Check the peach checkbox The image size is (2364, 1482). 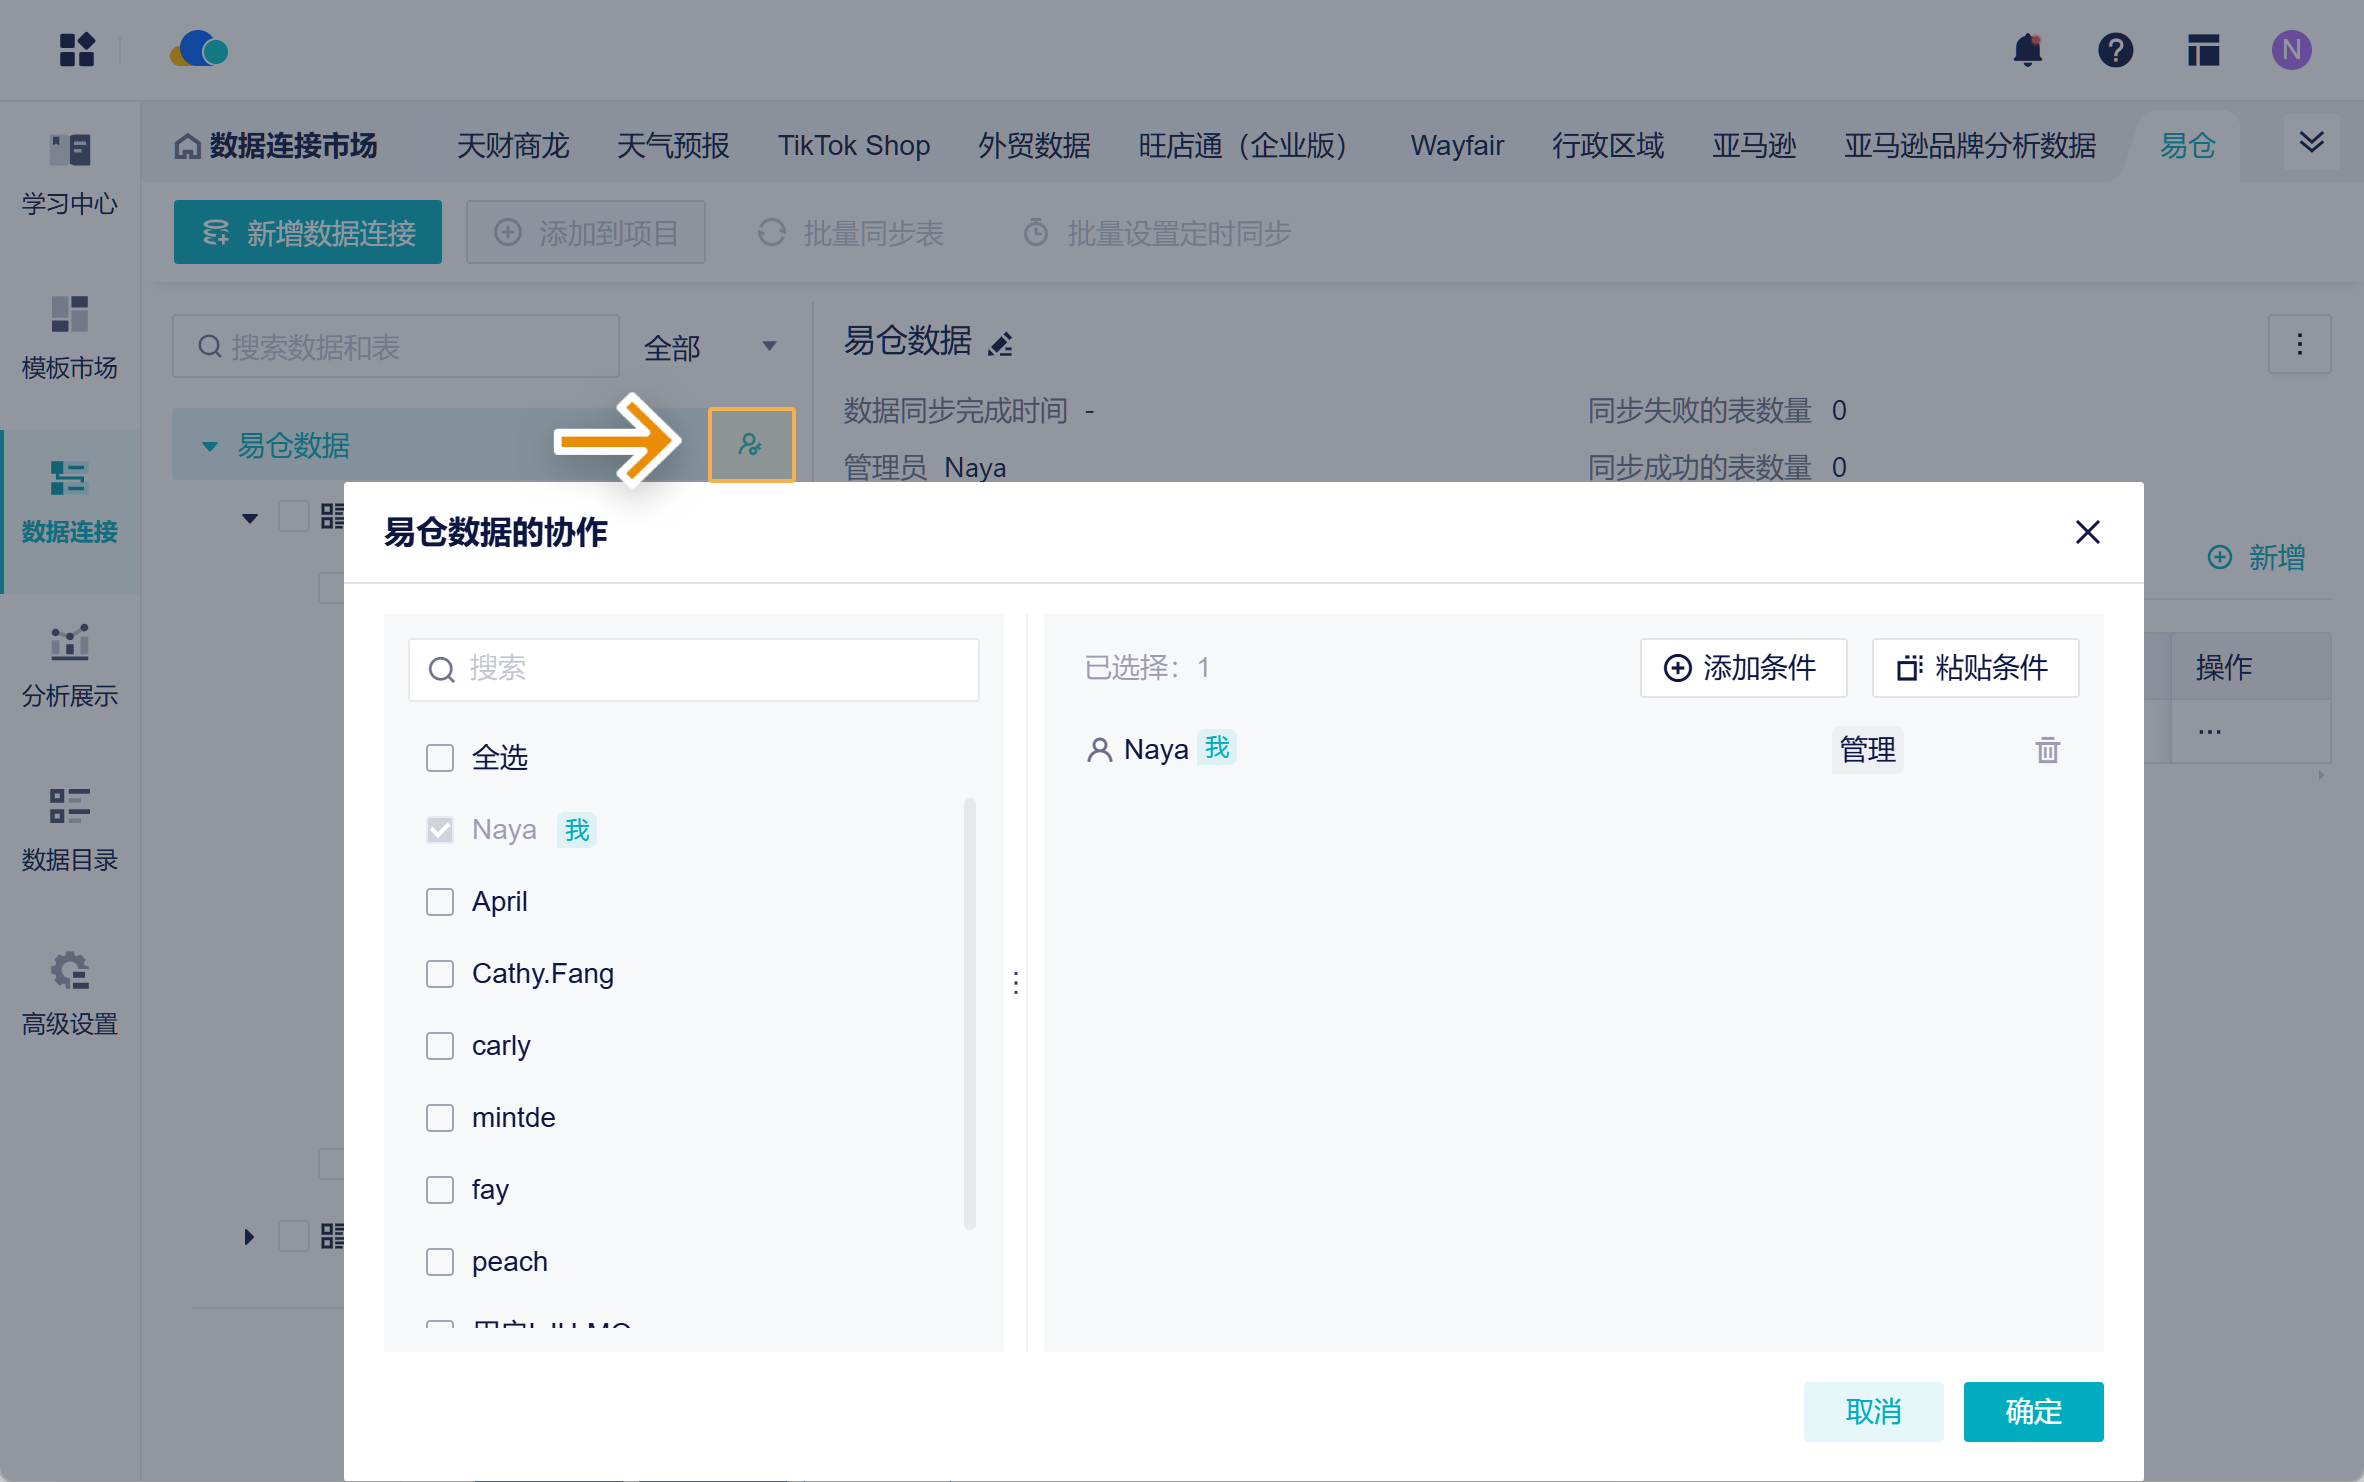click(440, 1261)
